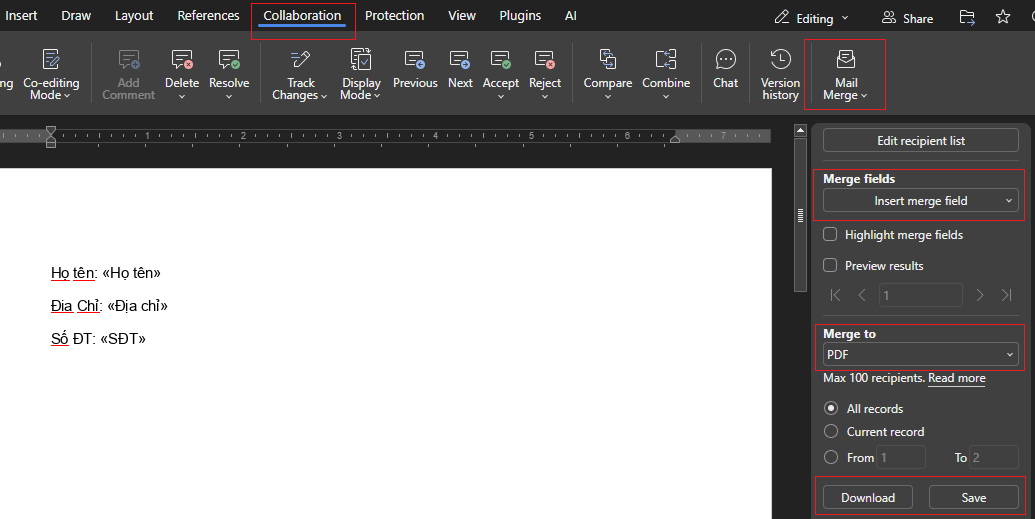Select the From range radio button
This screenshot has width=1035, height=519.
pyautogui.click(x=831, y=457)
